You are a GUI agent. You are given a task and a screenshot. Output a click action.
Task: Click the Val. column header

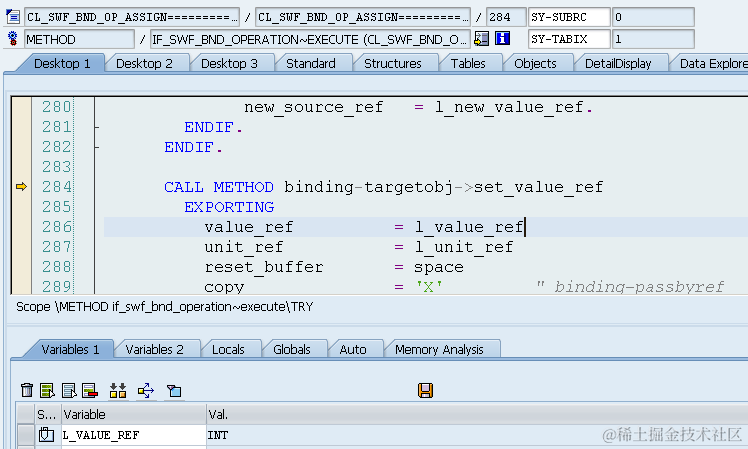pos(477,414)
